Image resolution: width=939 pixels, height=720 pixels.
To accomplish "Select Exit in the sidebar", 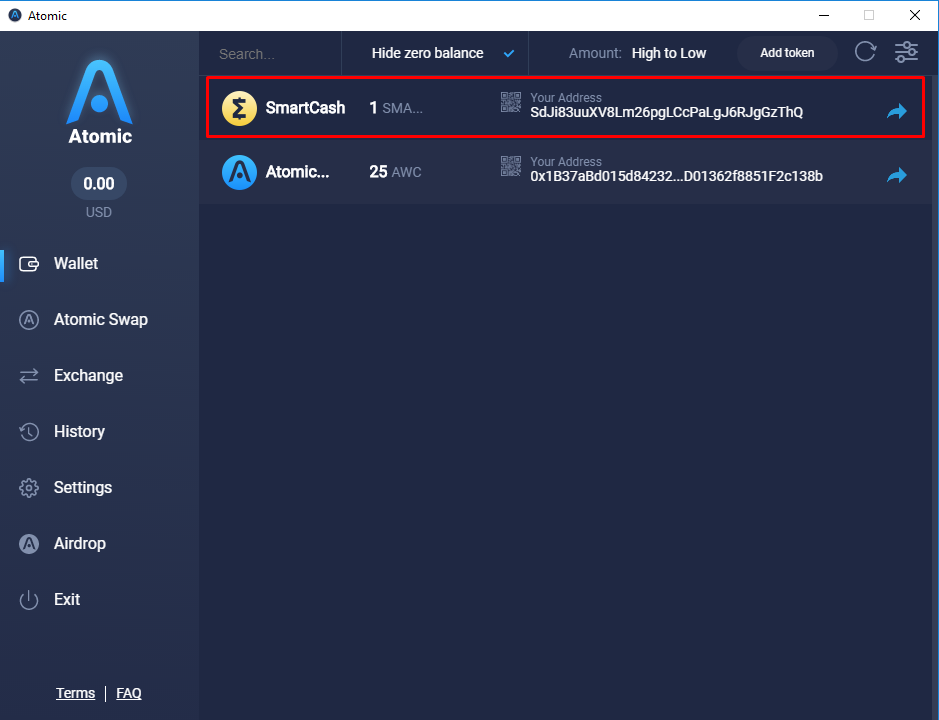I will [66, 600].
